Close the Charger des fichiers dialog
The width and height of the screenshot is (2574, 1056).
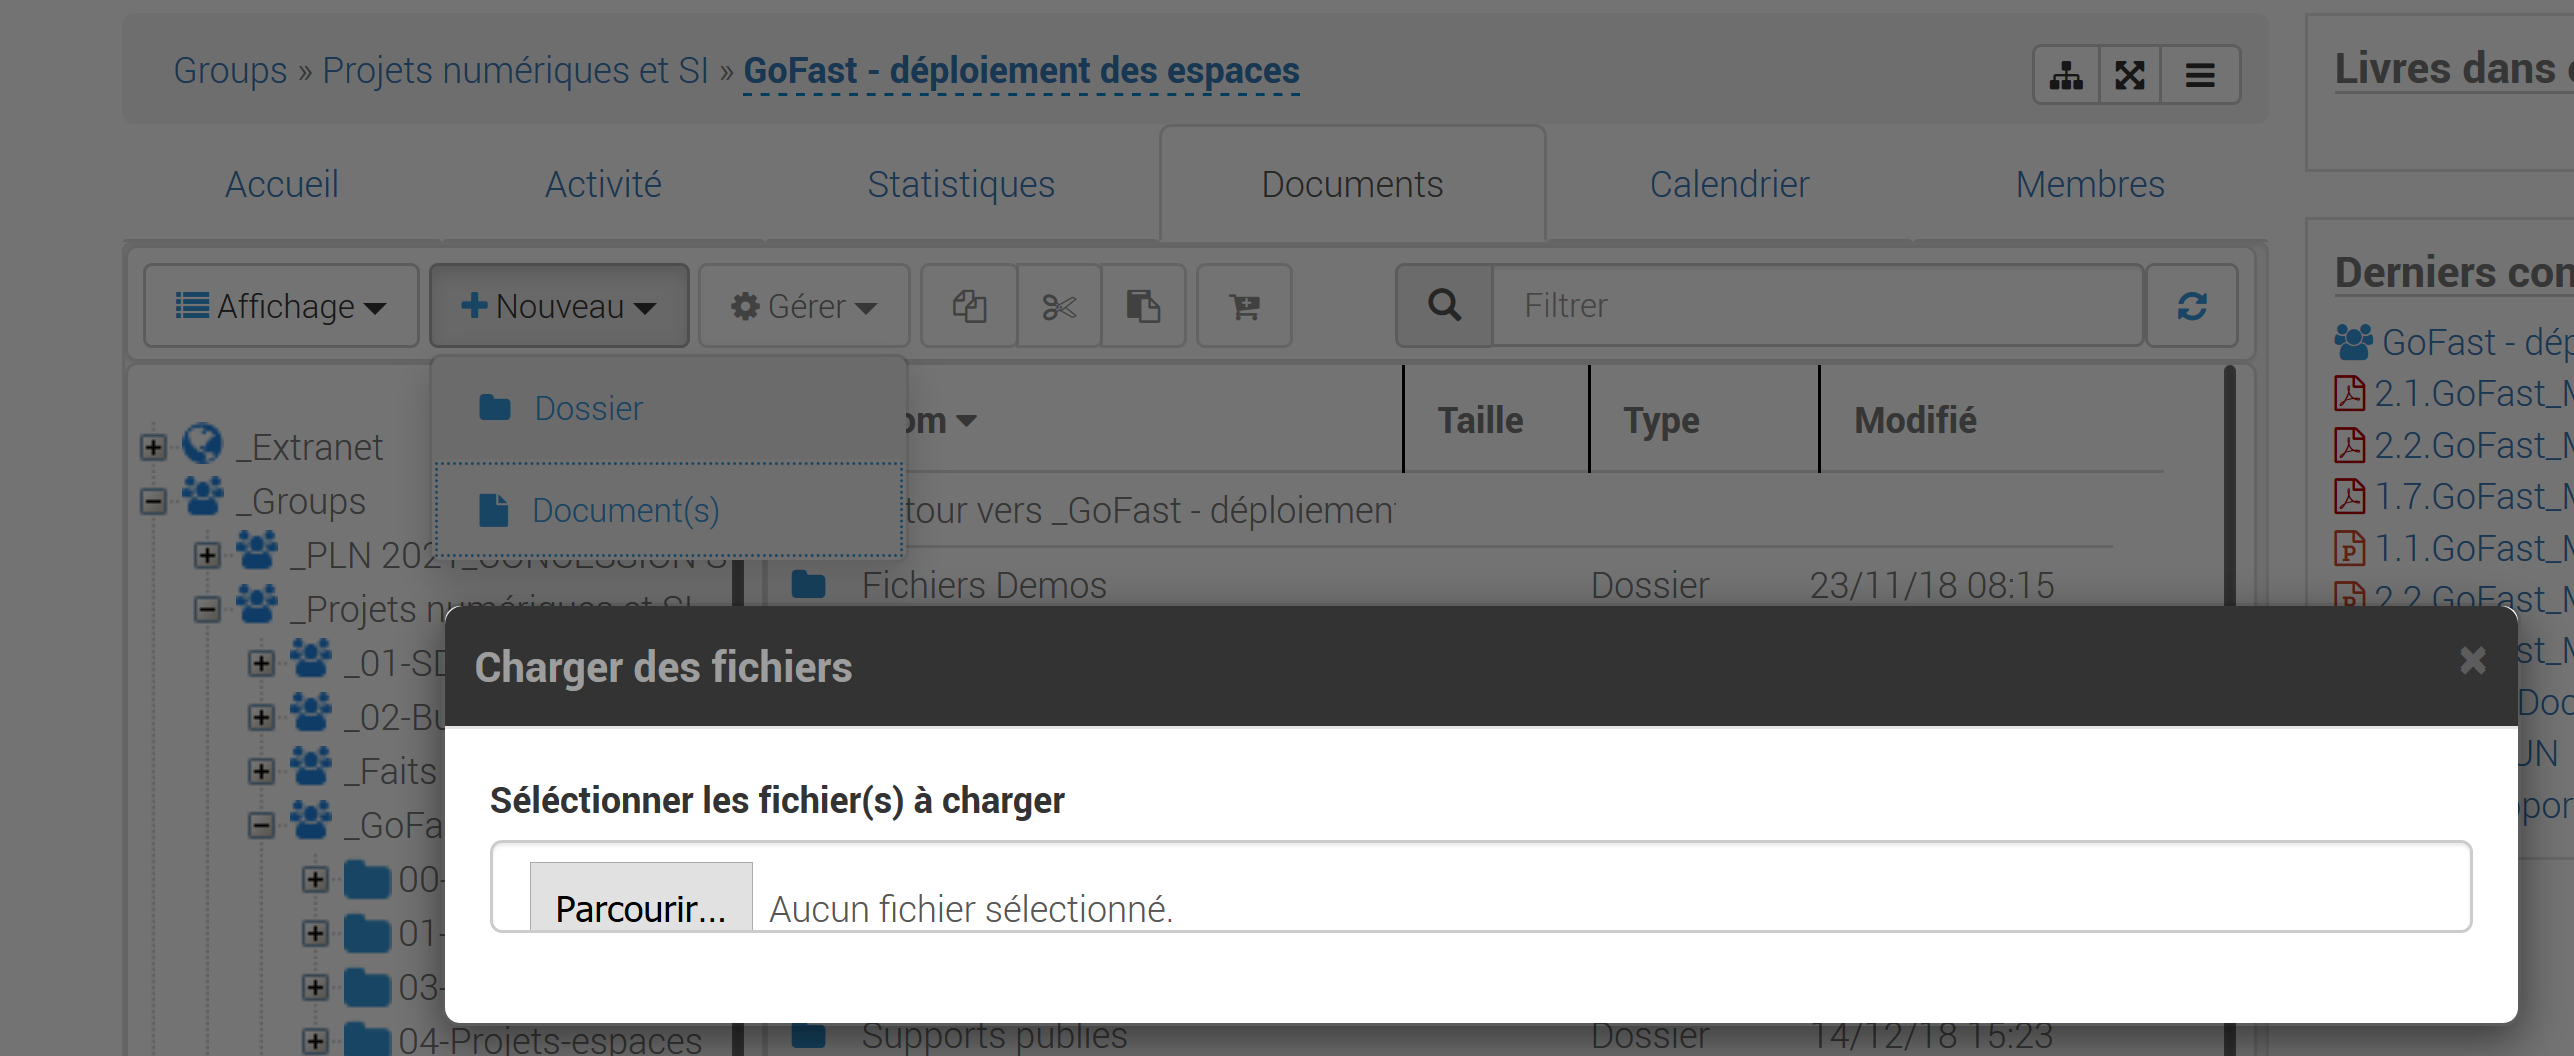(x=2472, y=661)
